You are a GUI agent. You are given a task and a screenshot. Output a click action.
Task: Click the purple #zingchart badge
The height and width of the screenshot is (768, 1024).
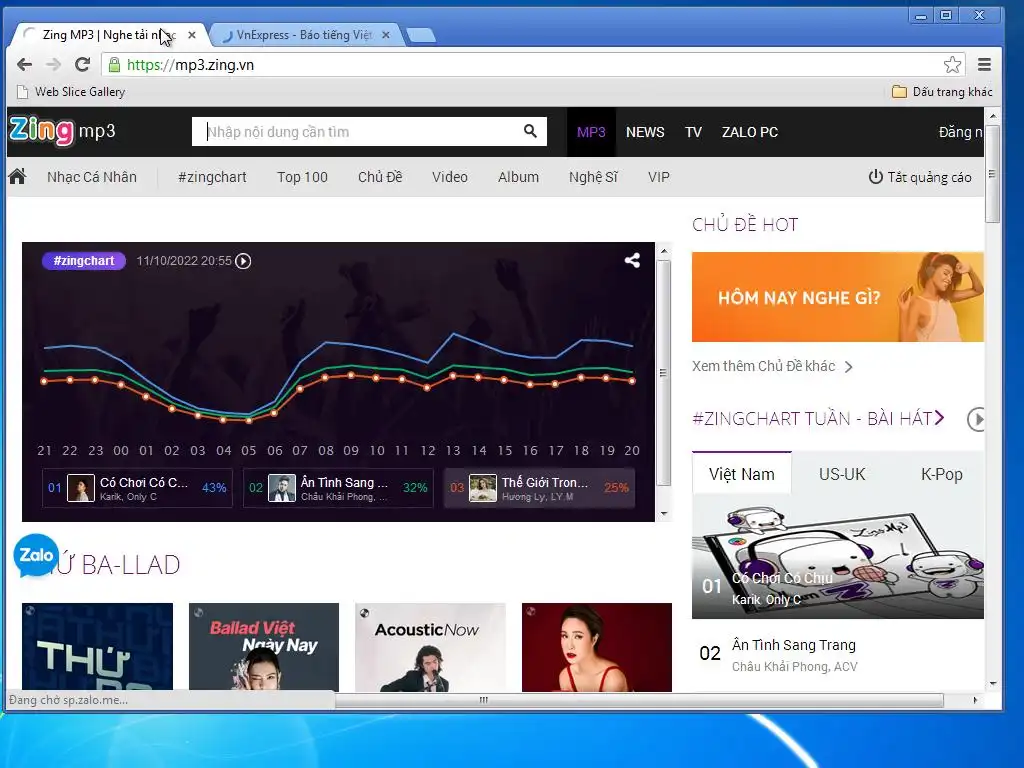point(84,261)
